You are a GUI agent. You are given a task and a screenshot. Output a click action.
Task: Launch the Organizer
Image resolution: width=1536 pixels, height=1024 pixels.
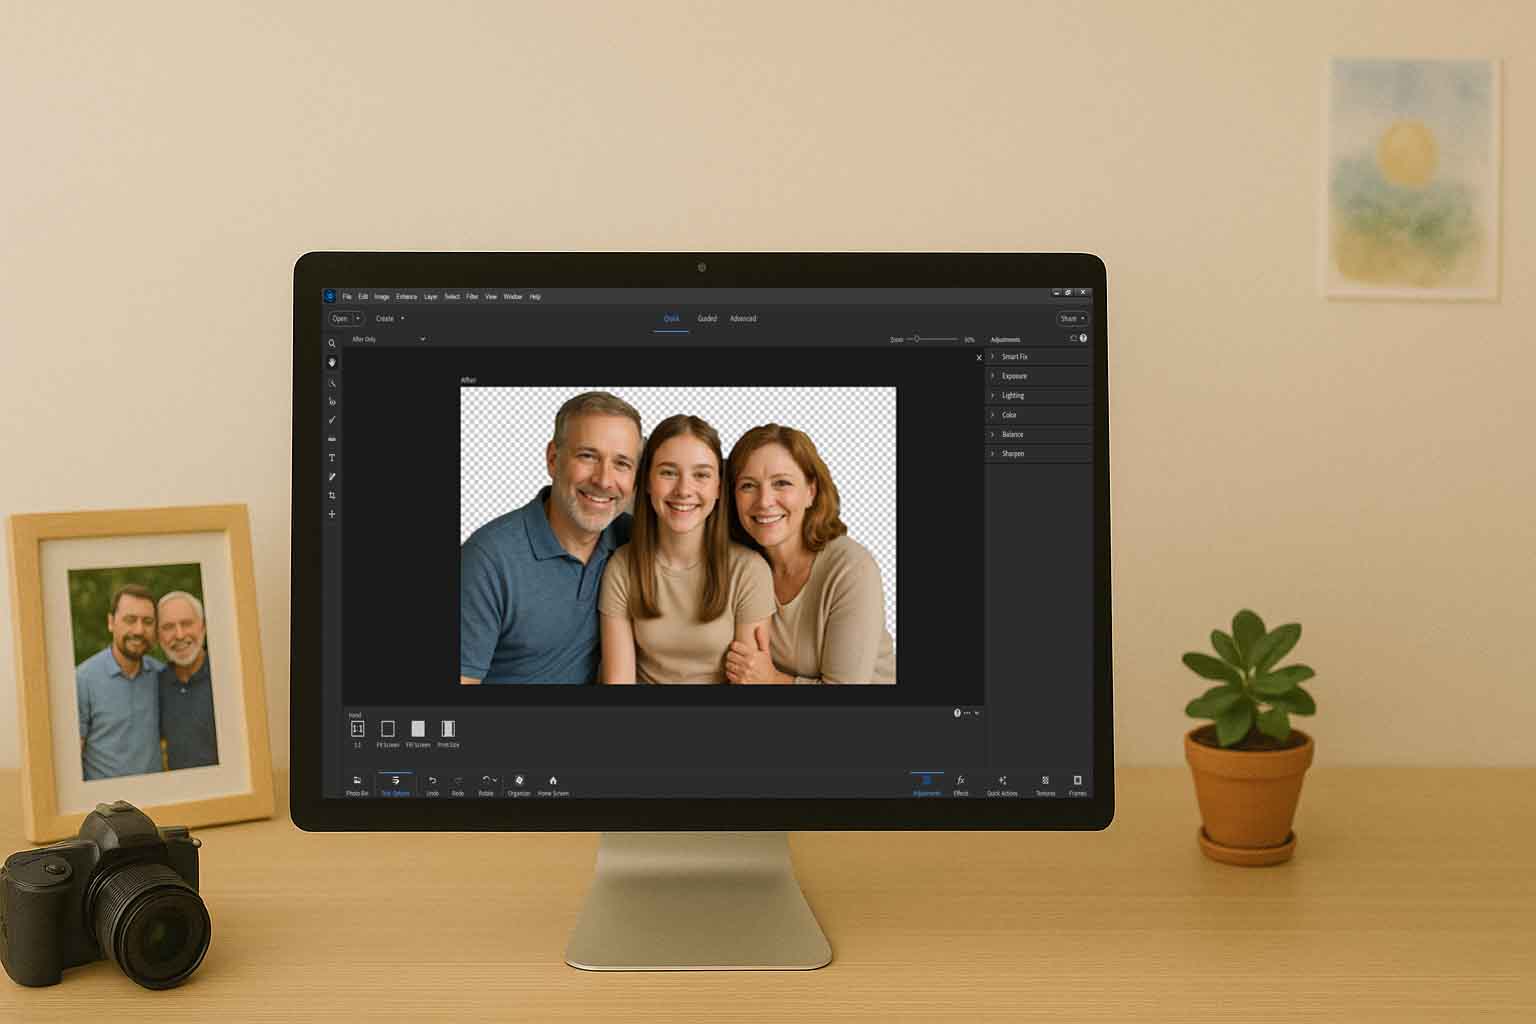click(517, 782)
